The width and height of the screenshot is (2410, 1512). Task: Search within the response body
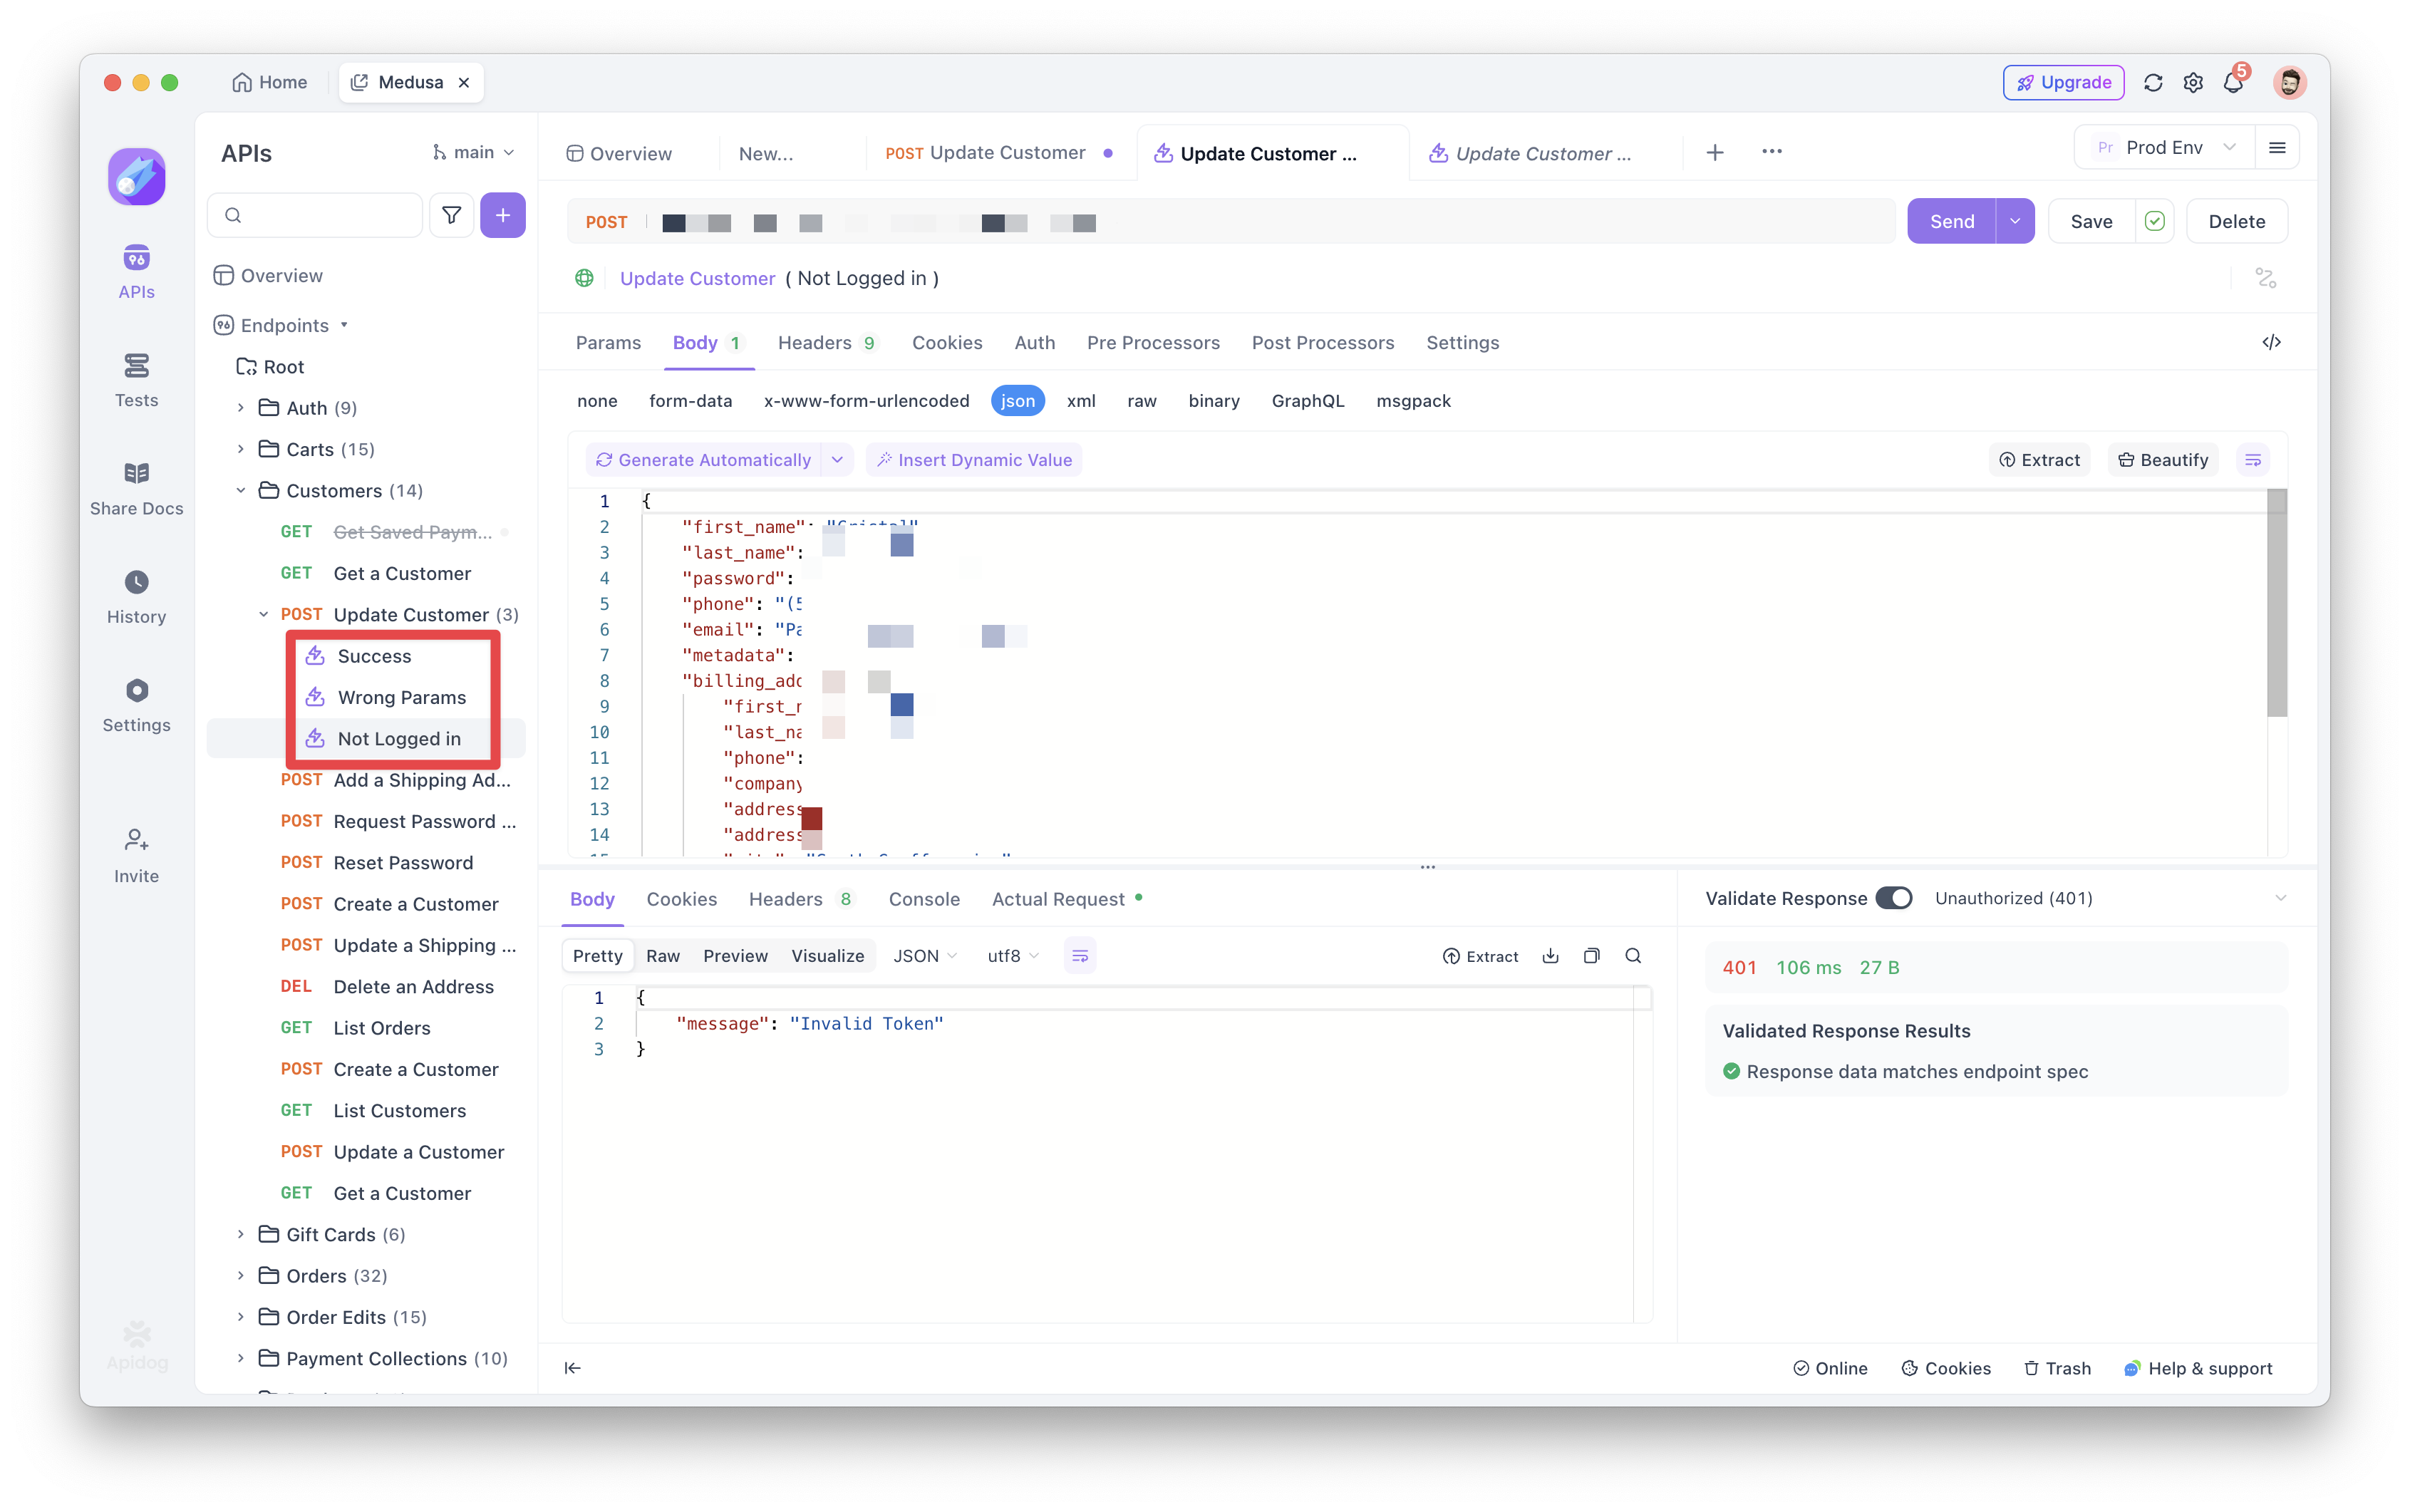click(1632, 956)
